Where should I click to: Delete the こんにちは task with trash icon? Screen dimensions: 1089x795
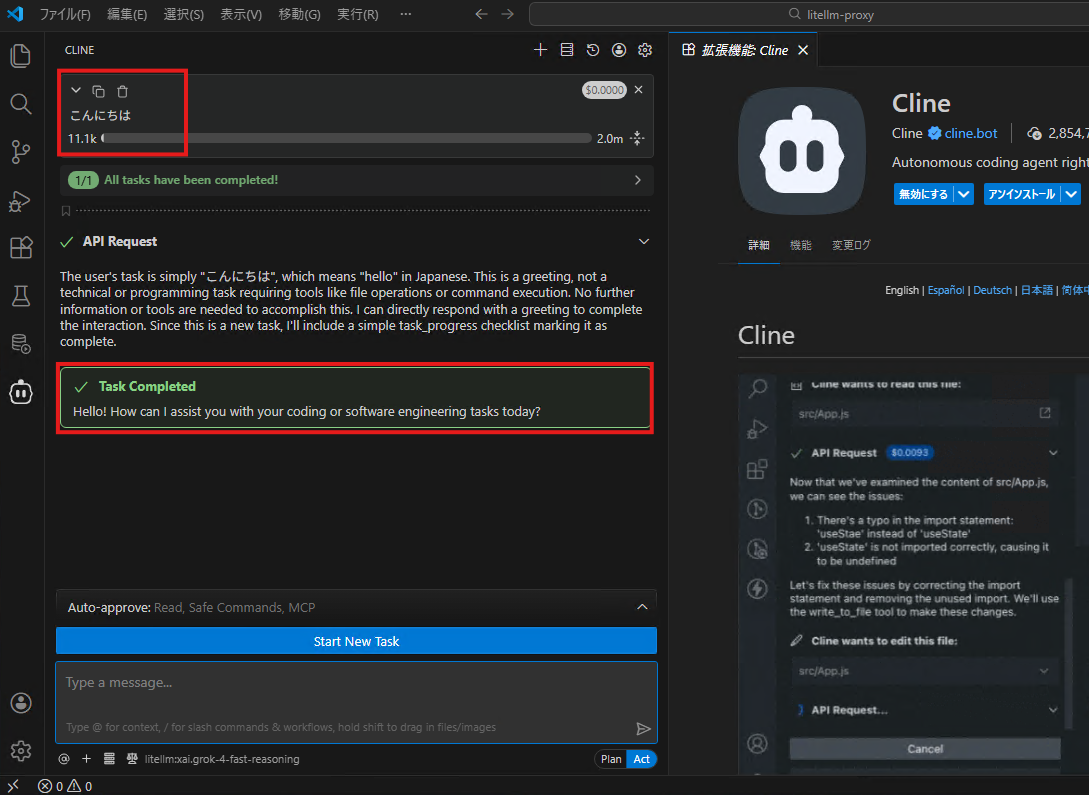coord(122,91)
